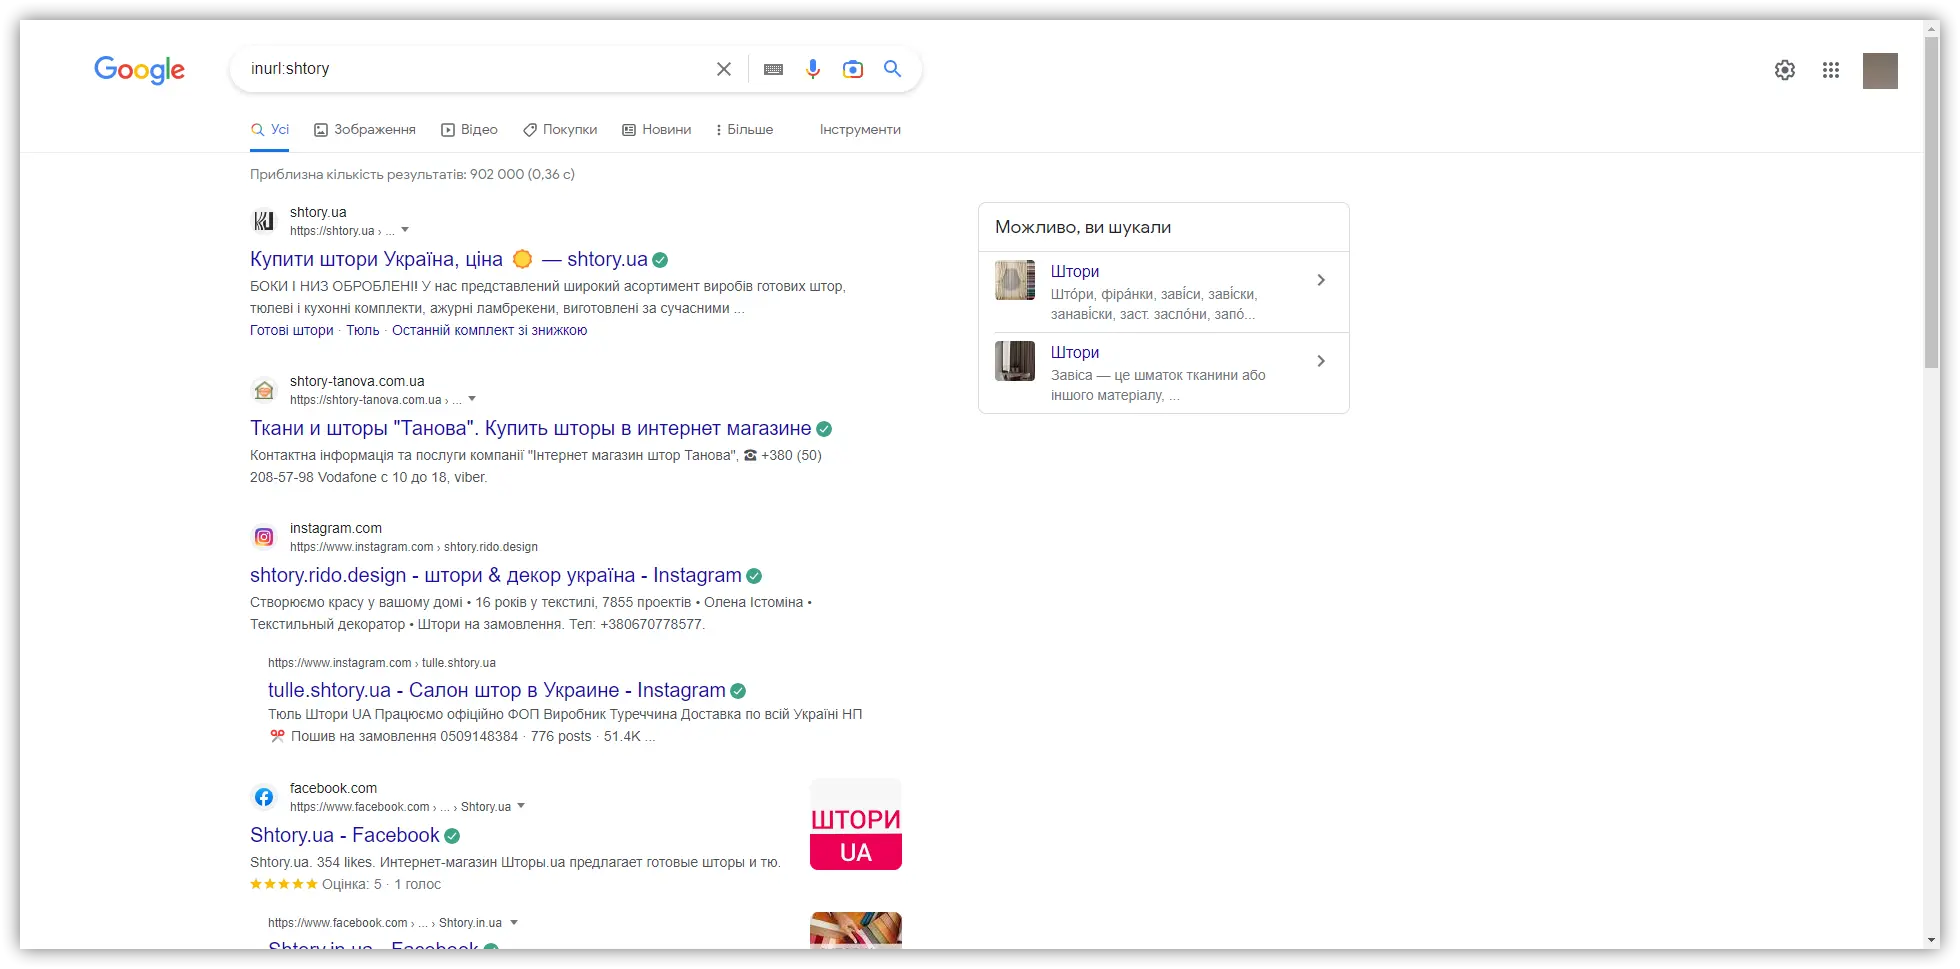
Task: Open the Більше menu
Action: click(745, 130)
